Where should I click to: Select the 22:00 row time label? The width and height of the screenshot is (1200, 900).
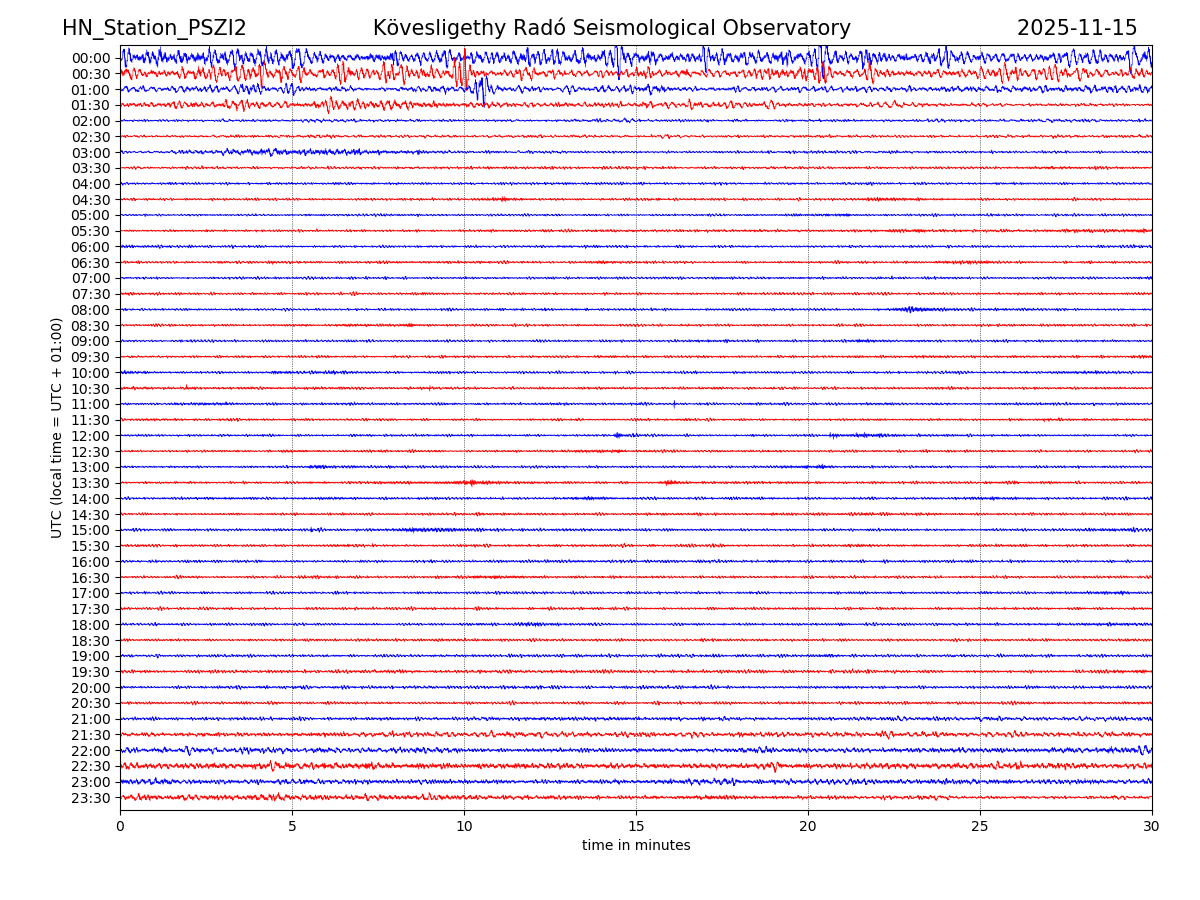coord(91,751)
